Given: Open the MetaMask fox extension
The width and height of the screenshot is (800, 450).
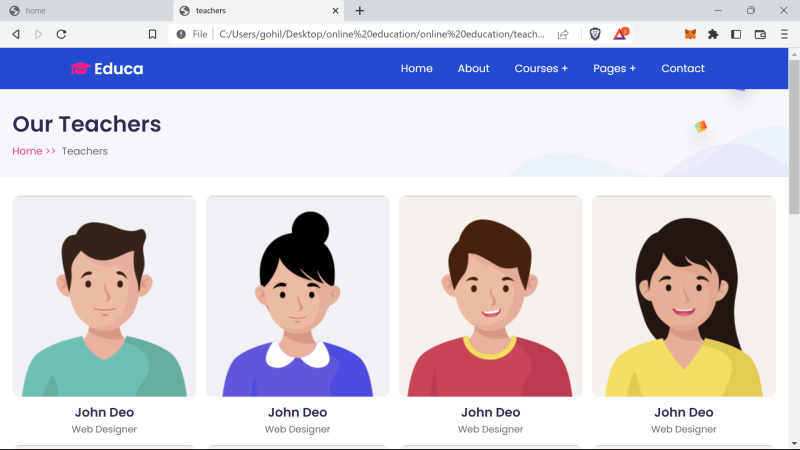Looking at the screenshot, I should [x=690, y=34].
